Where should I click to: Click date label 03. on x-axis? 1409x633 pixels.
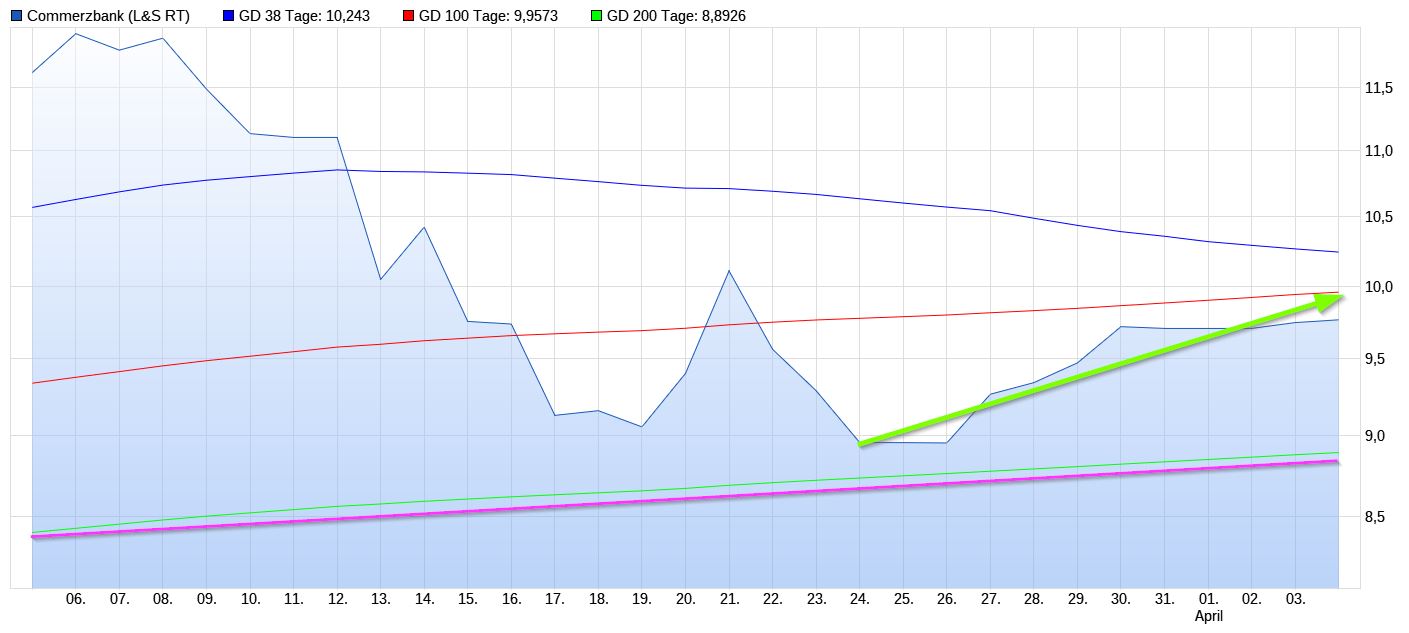(1295, 600)
